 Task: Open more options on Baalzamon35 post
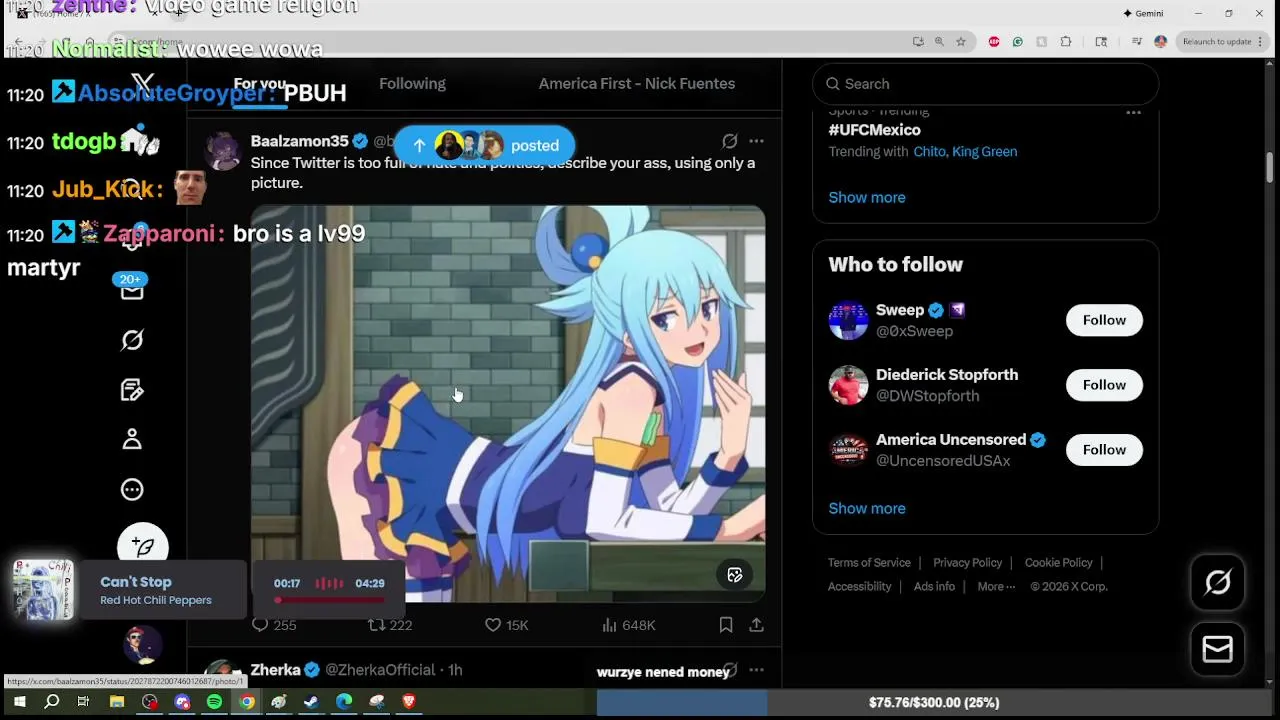pos(756,141)
